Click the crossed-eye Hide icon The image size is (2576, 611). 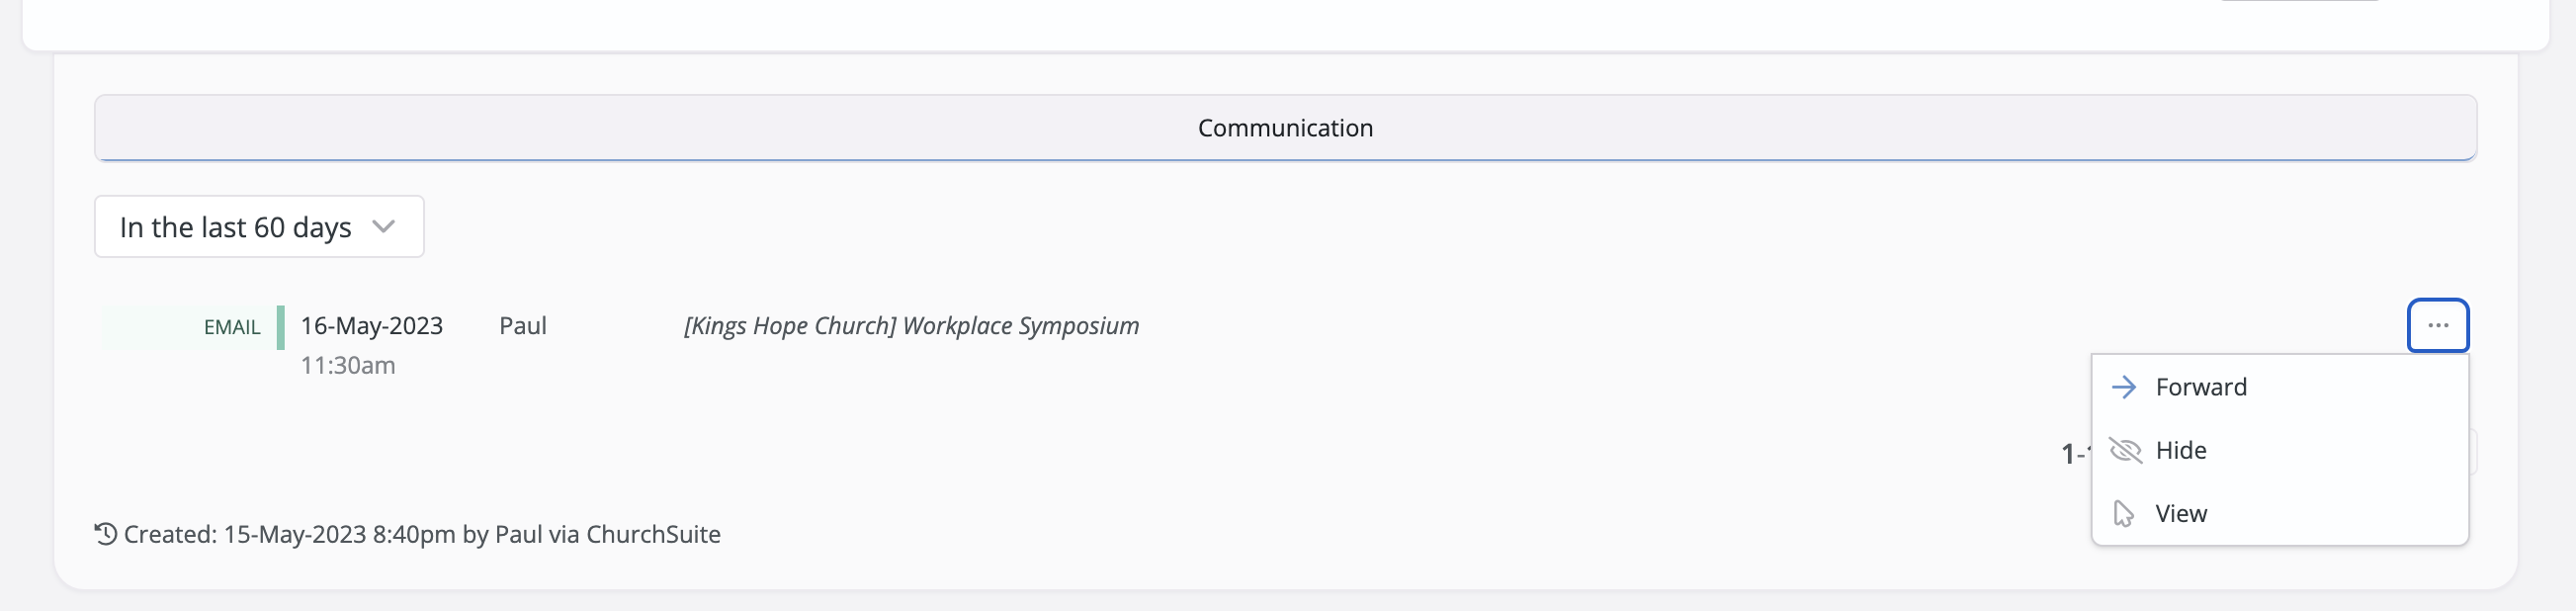[x=2125, y=451]
